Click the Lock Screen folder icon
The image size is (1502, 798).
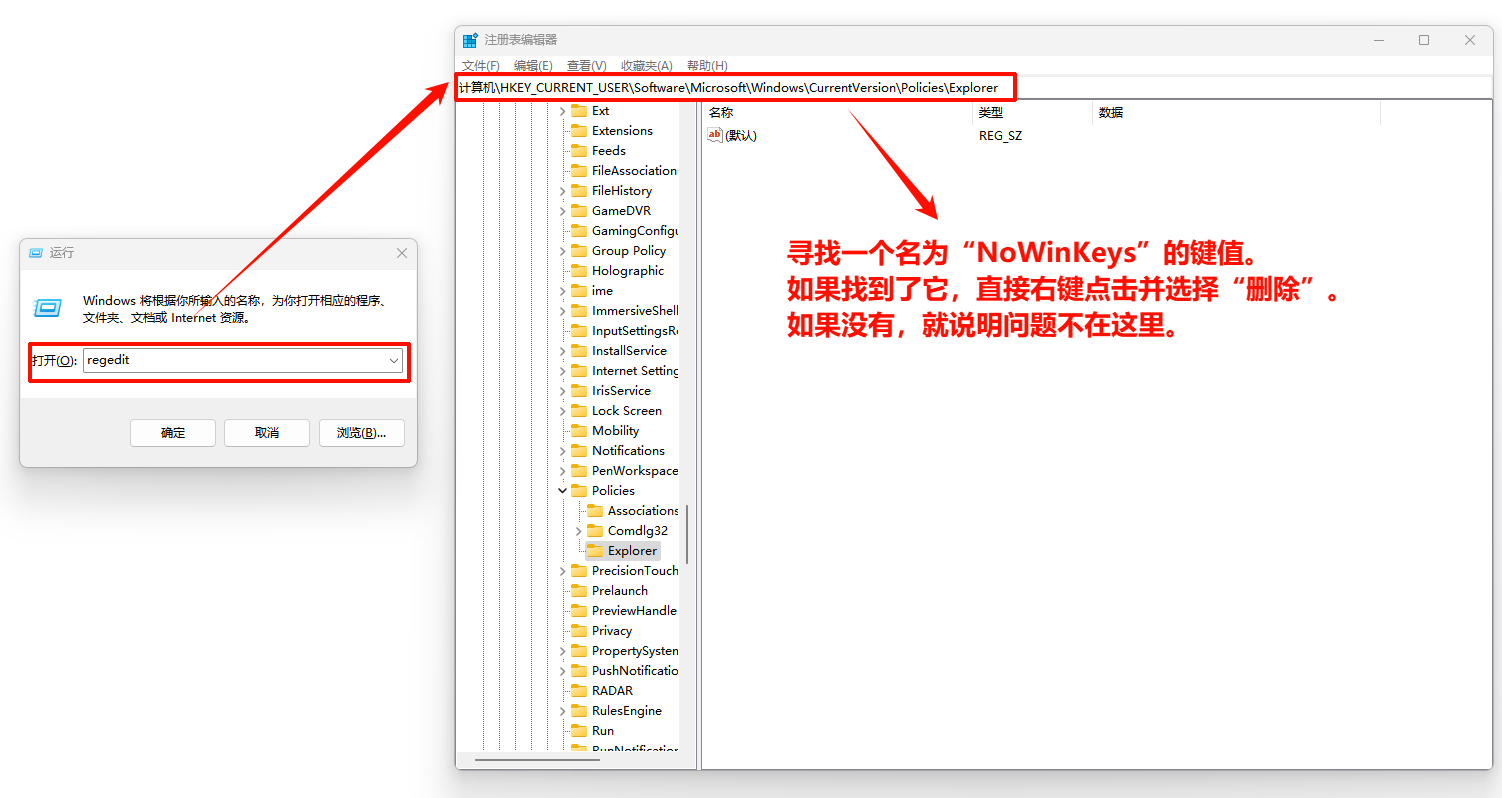click(x=581, y=410)
